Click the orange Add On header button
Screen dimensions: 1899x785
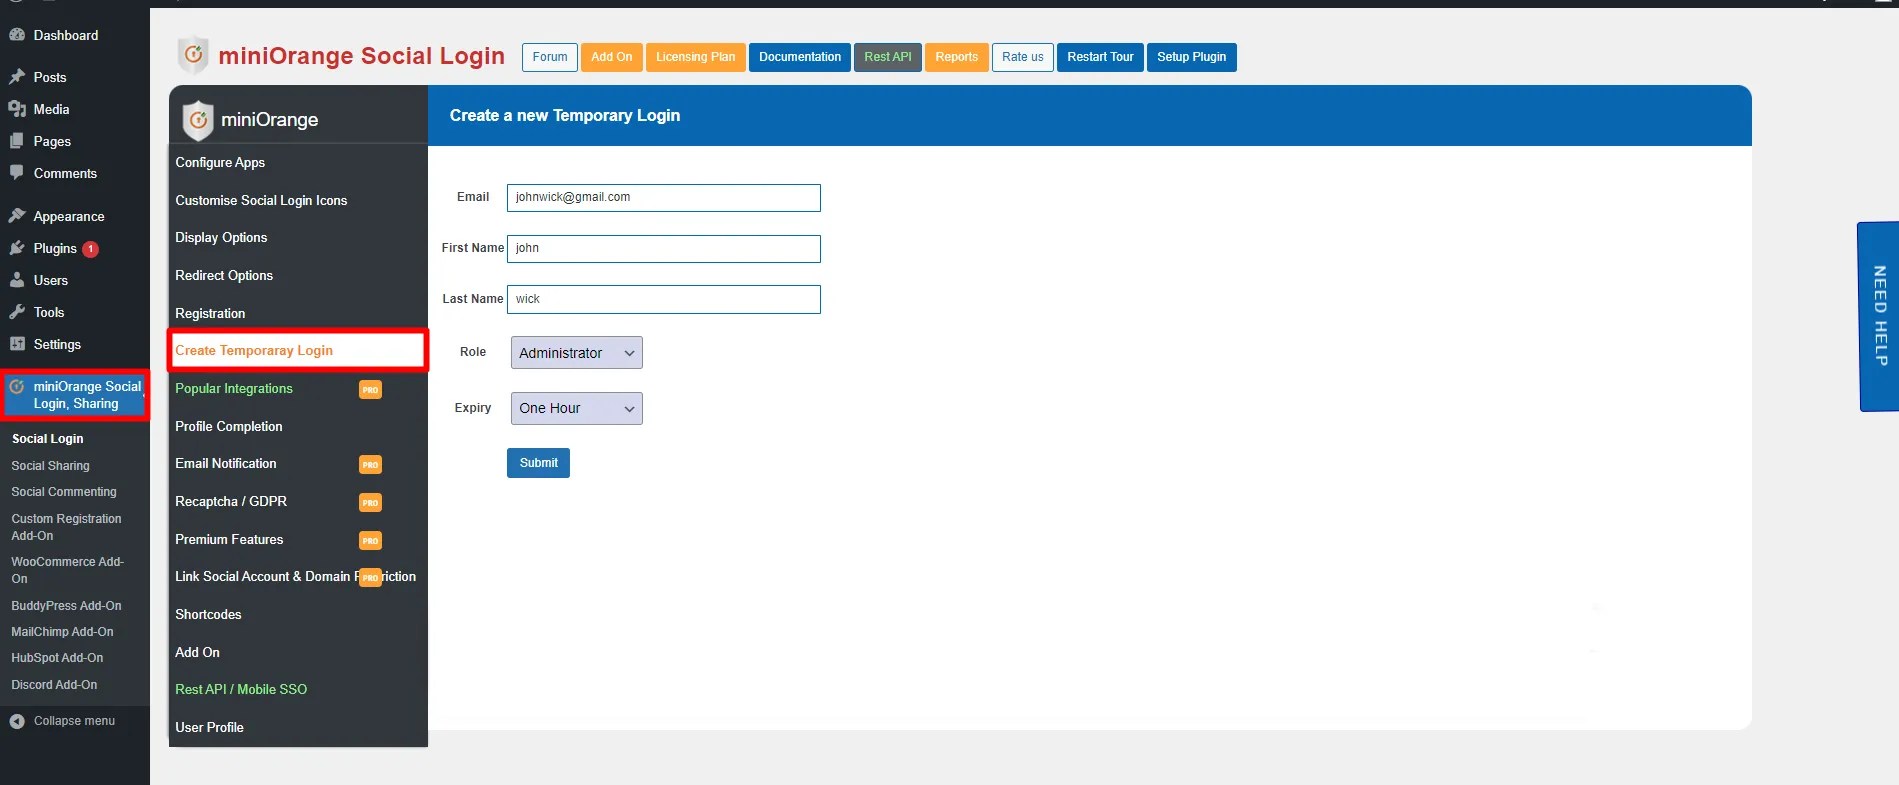(x=612, y=57)
